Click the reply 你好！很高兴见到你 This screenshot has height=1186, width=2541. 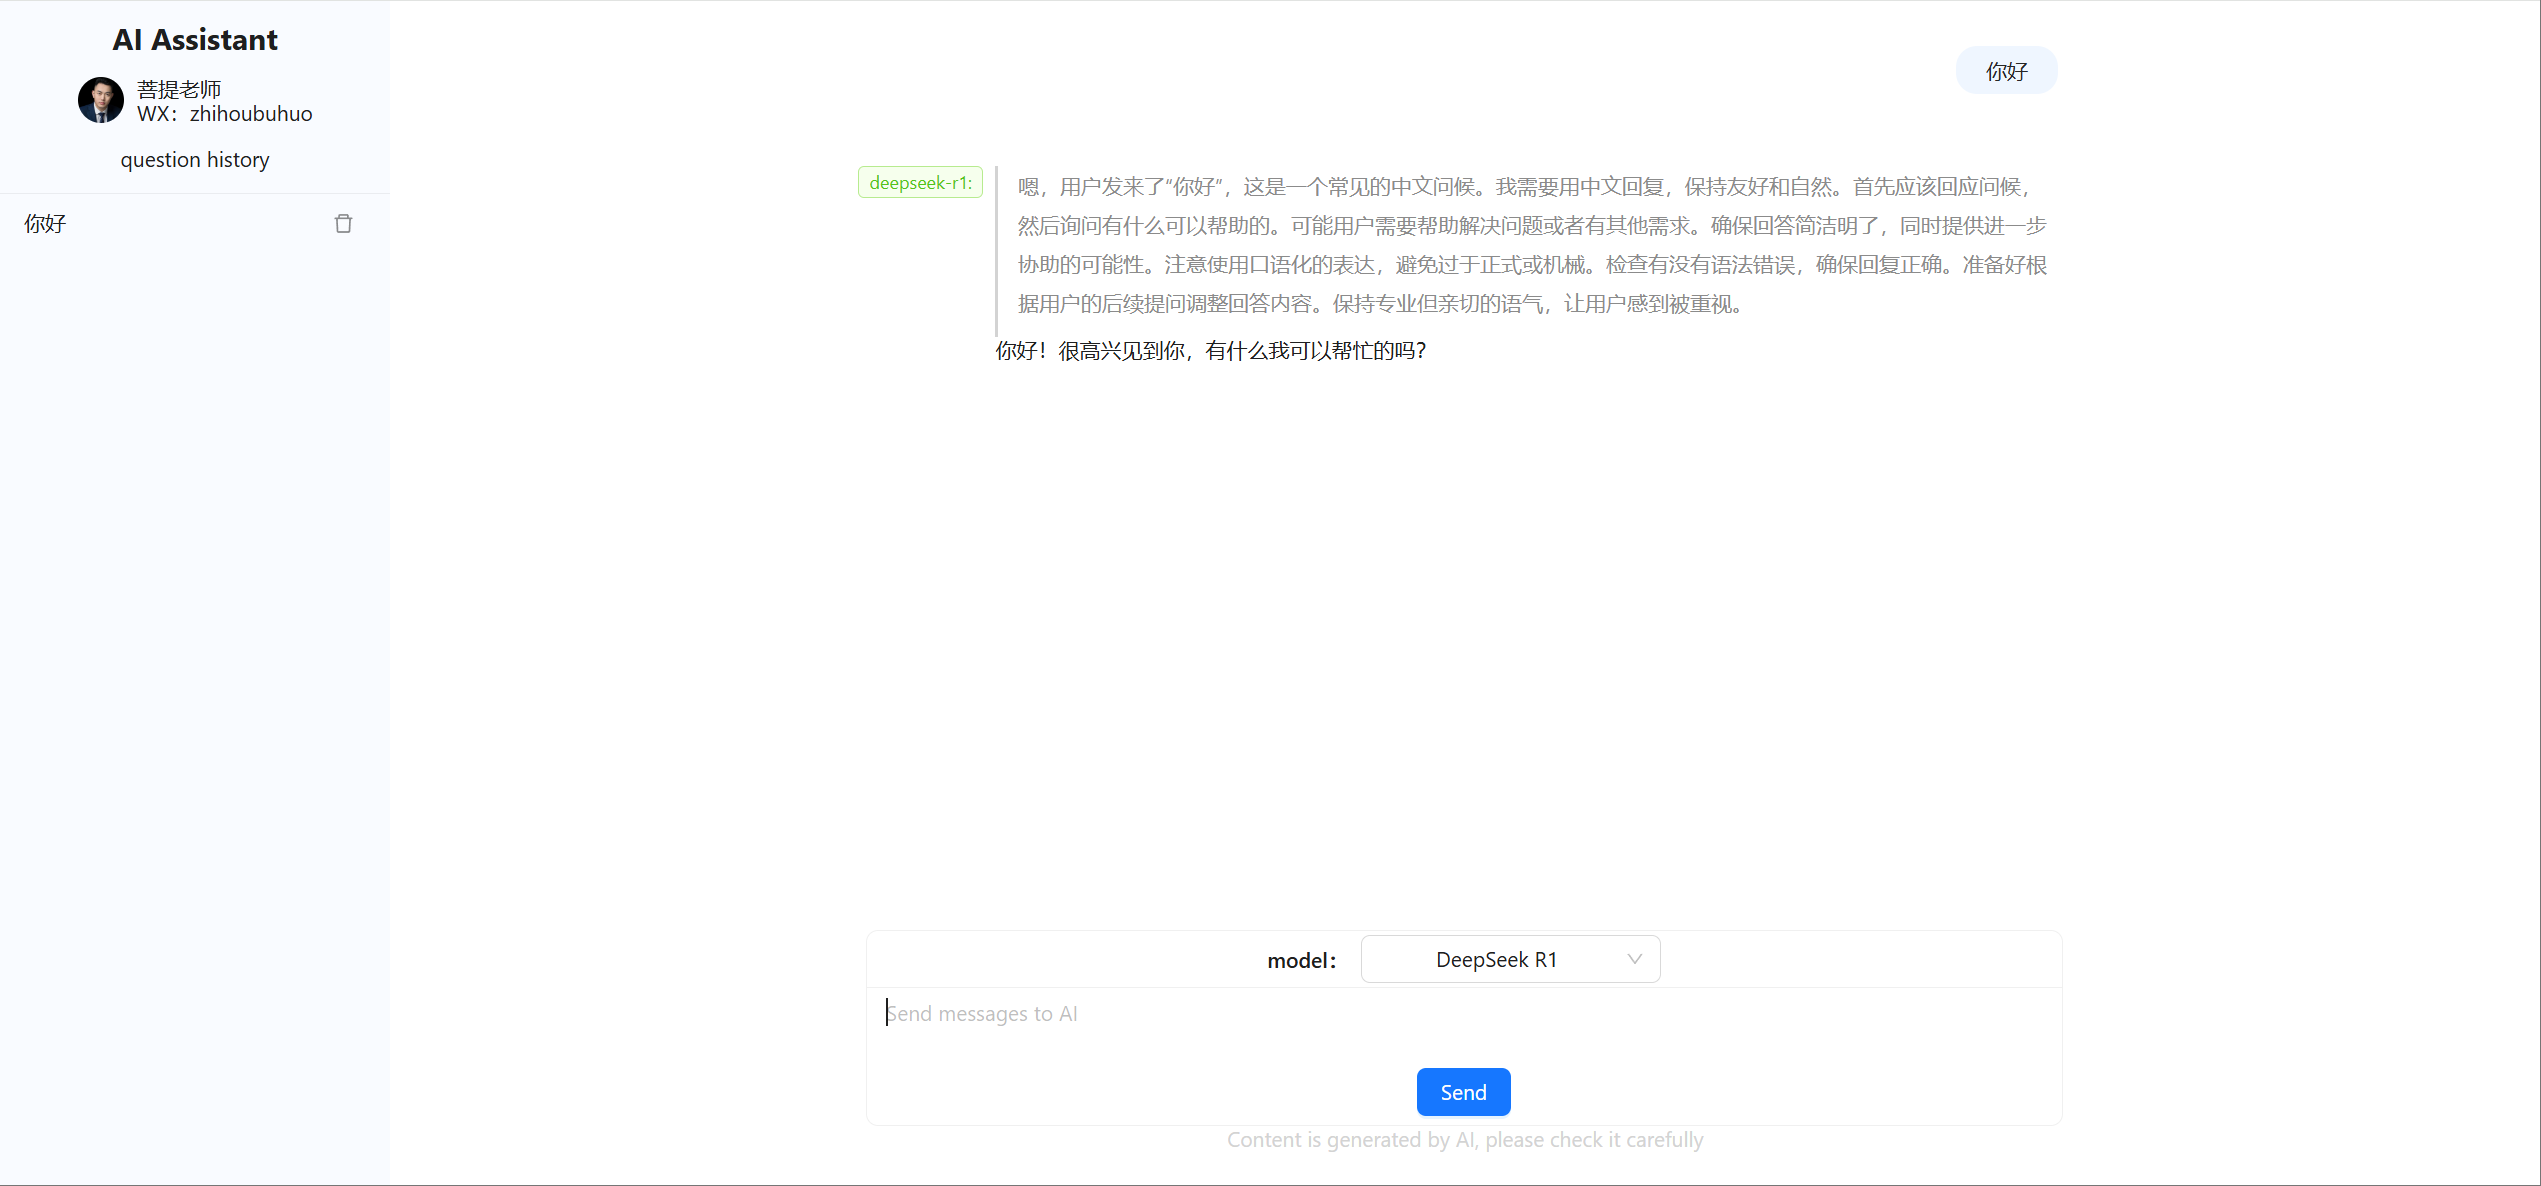pos(1210,351)
